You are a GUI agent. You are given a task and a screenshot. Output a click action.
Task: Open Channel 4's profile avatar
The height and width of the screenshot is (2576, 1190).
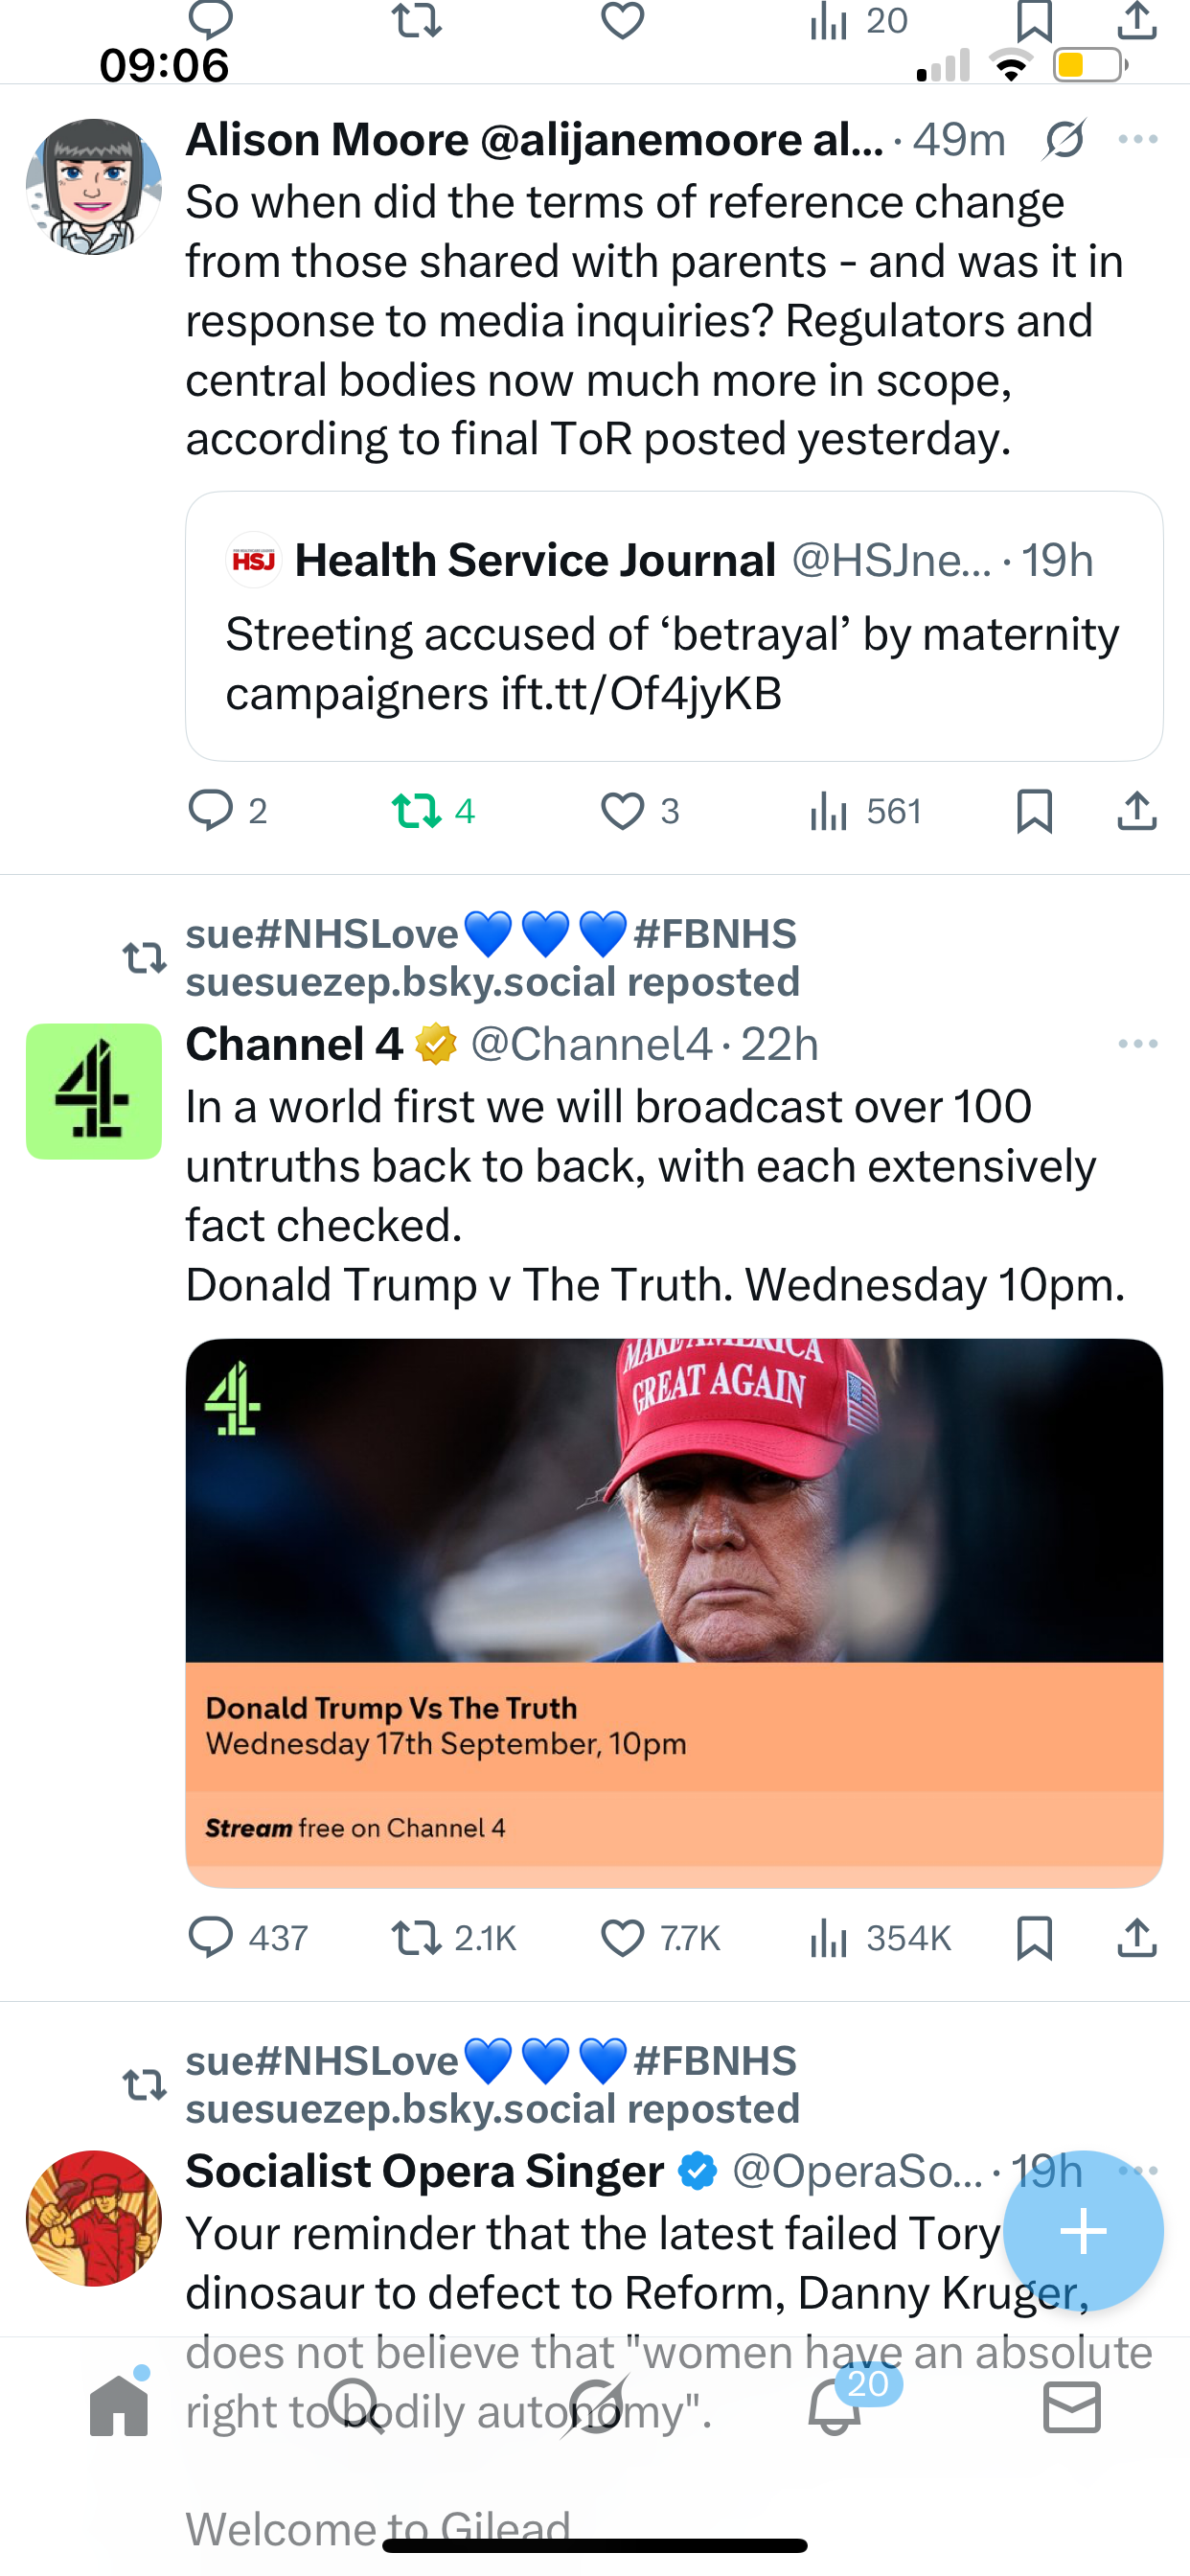(94, 1091)
